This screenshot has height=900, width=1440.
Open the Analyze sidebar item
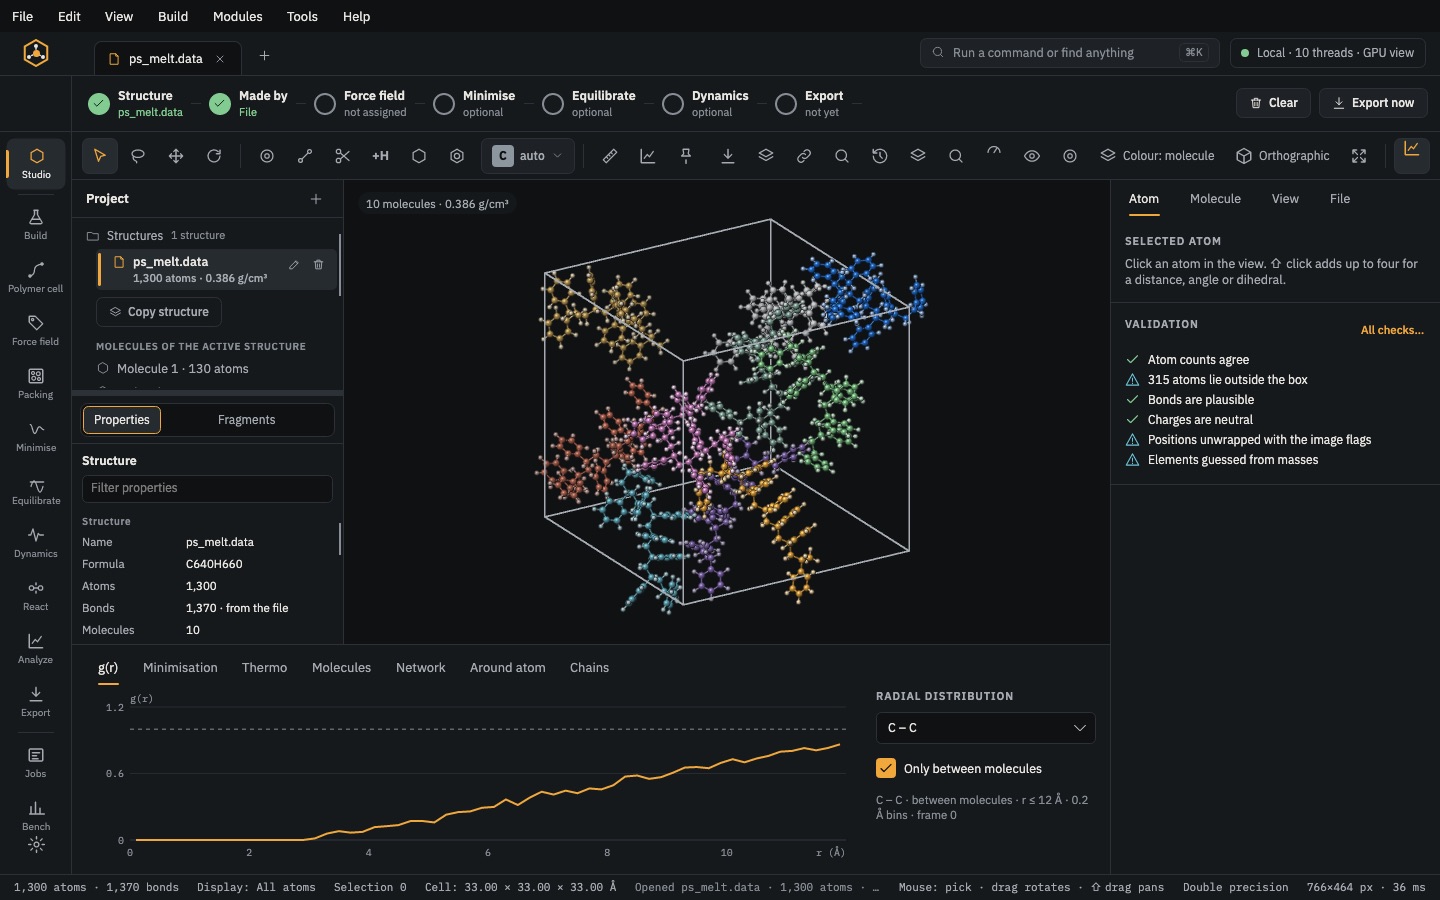36,649
